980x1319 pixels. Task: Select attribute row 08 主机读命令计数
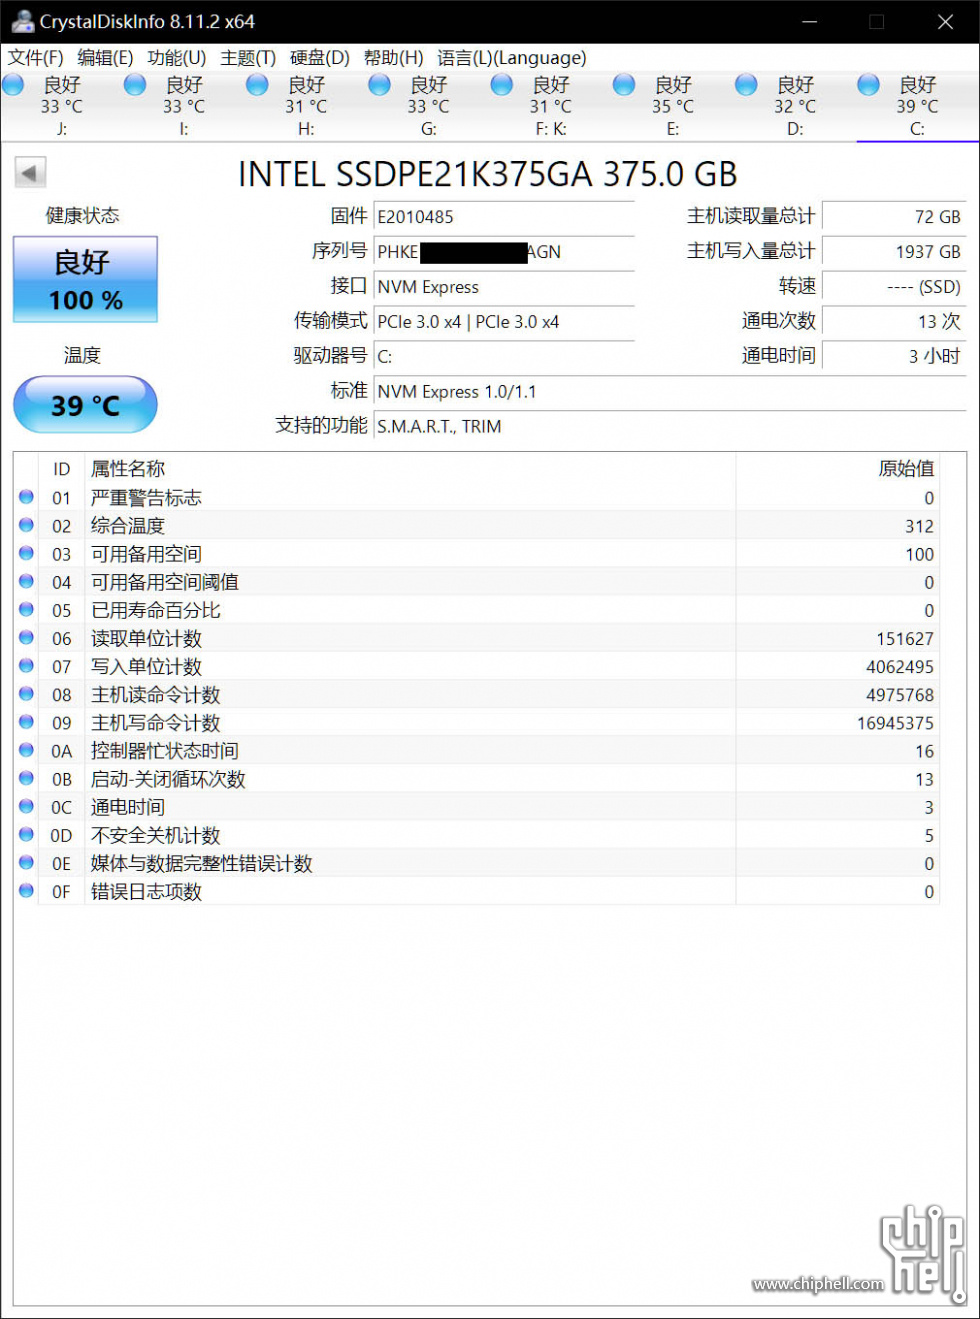pos(476,694)
